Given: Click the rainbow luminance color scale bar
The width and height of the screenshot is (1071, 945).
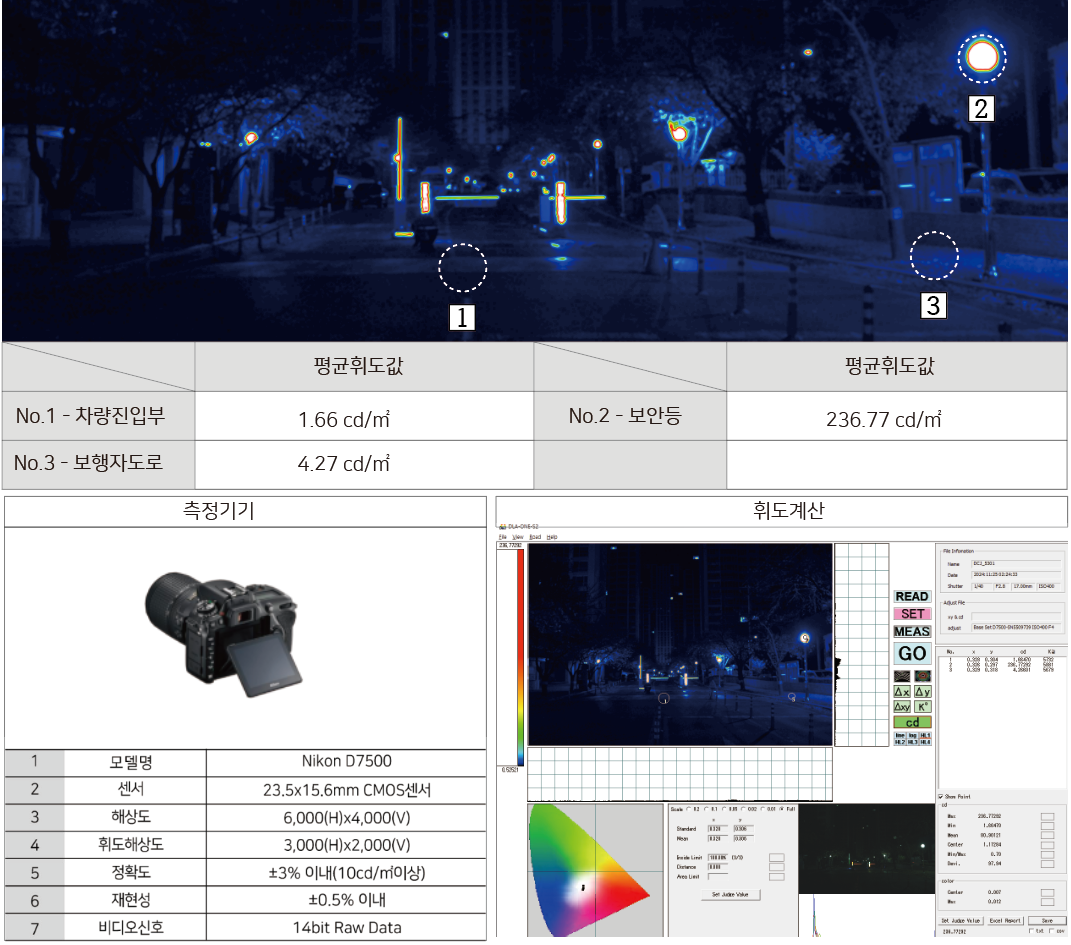Looking at the screenshot, I should [520, 658].
